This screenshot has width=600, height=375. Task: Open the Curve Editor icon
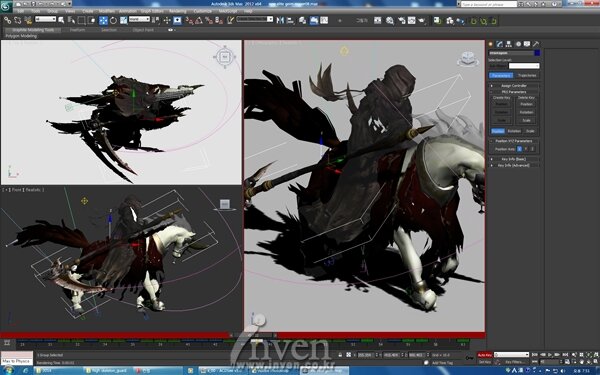tap(324, 20)
